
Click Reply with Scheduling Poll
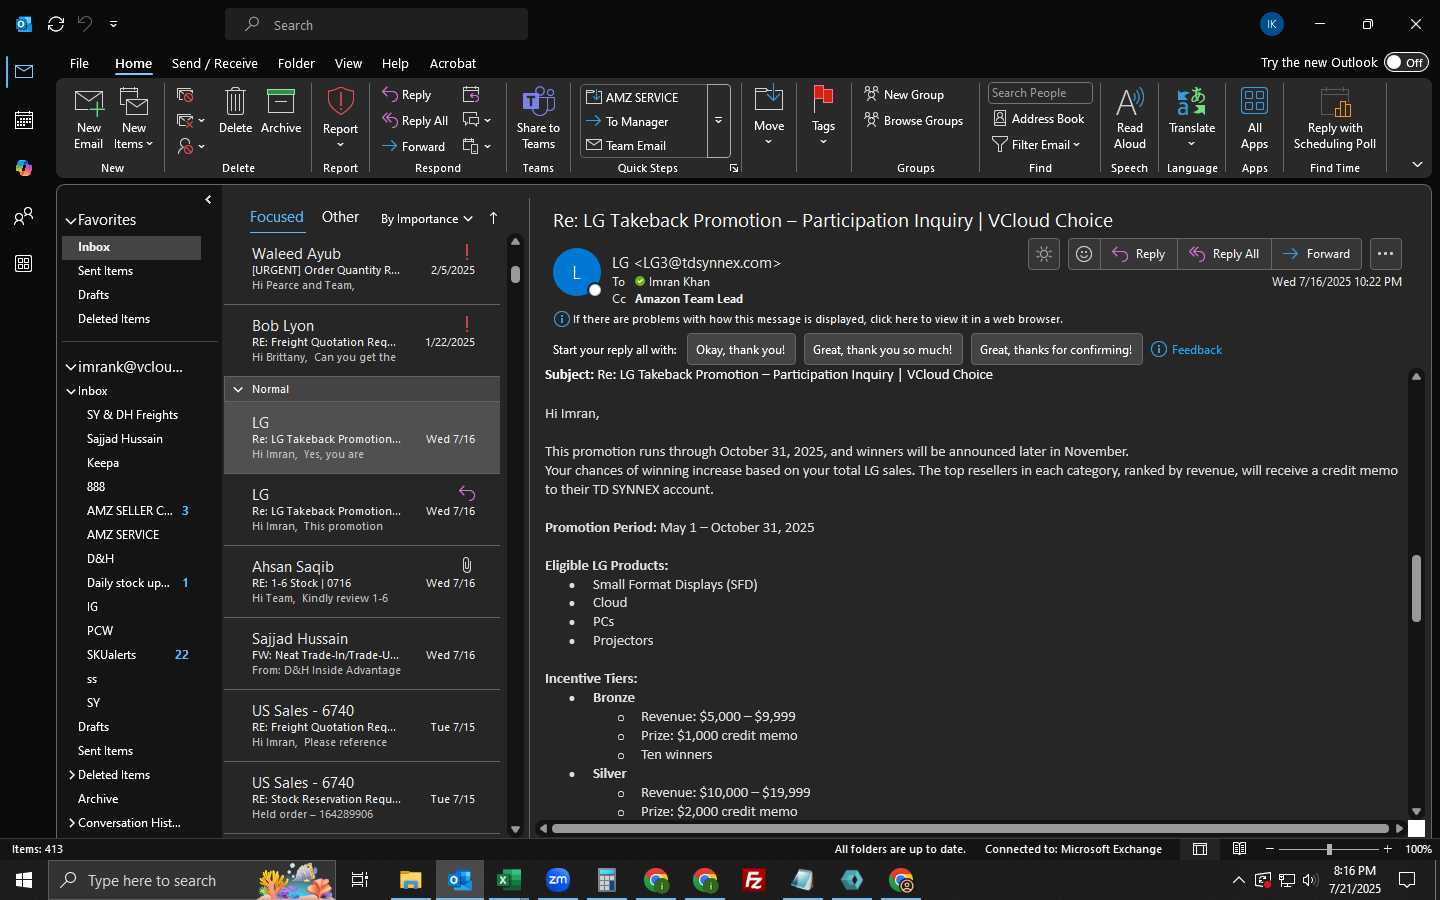click(x=1335, y=118)
